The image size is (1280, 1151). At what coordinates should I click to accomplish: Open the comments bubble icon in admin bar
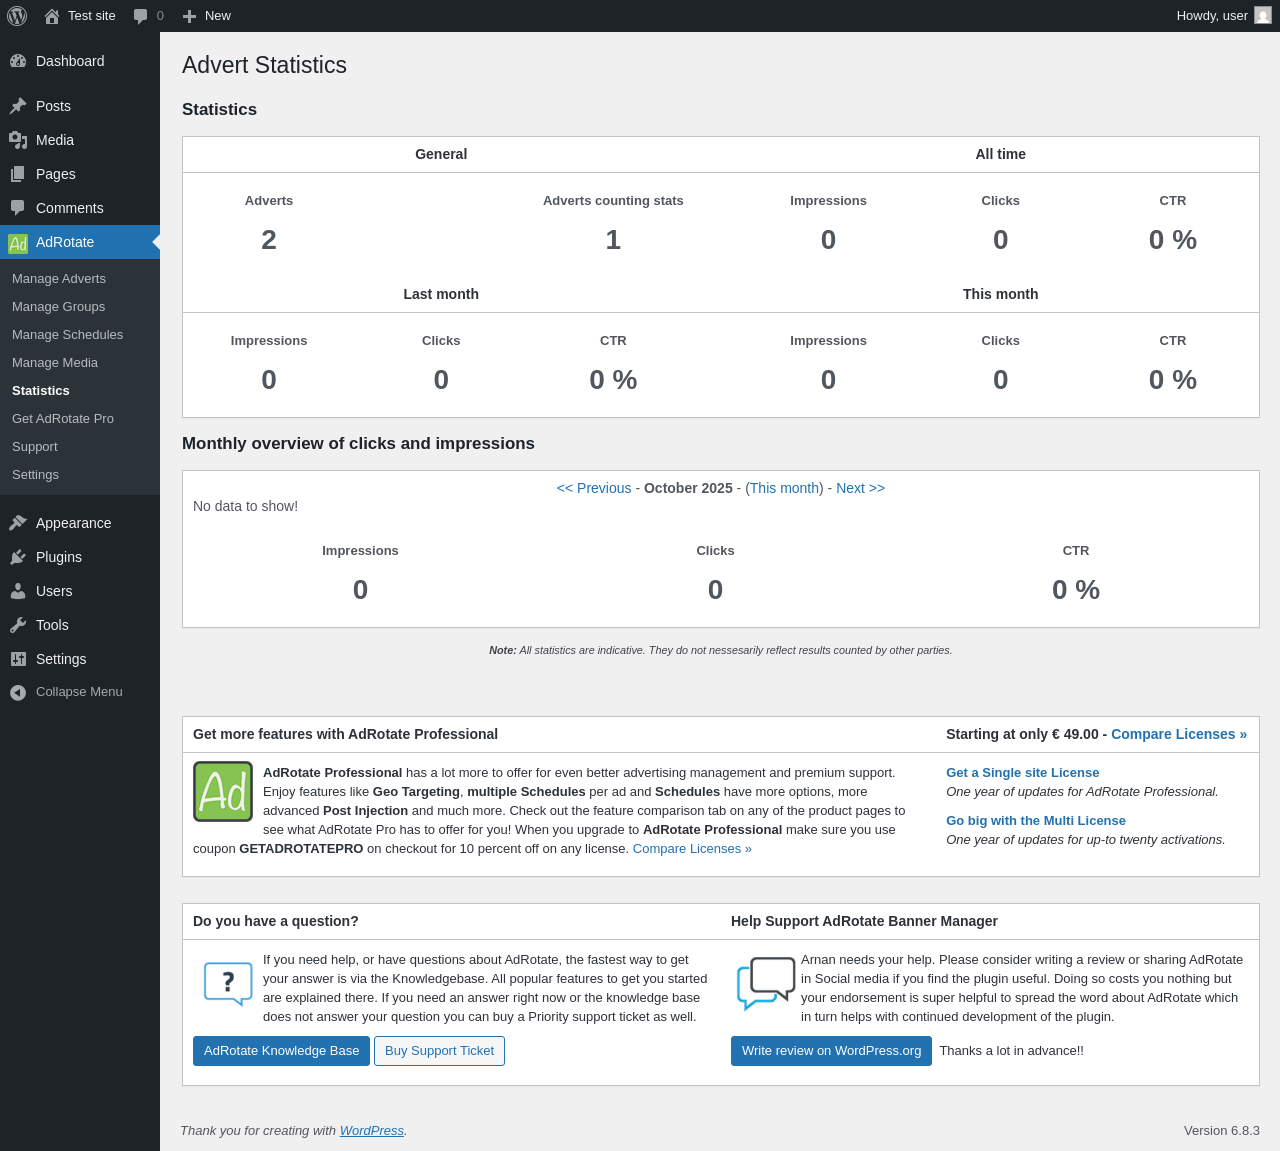(141, 16)
